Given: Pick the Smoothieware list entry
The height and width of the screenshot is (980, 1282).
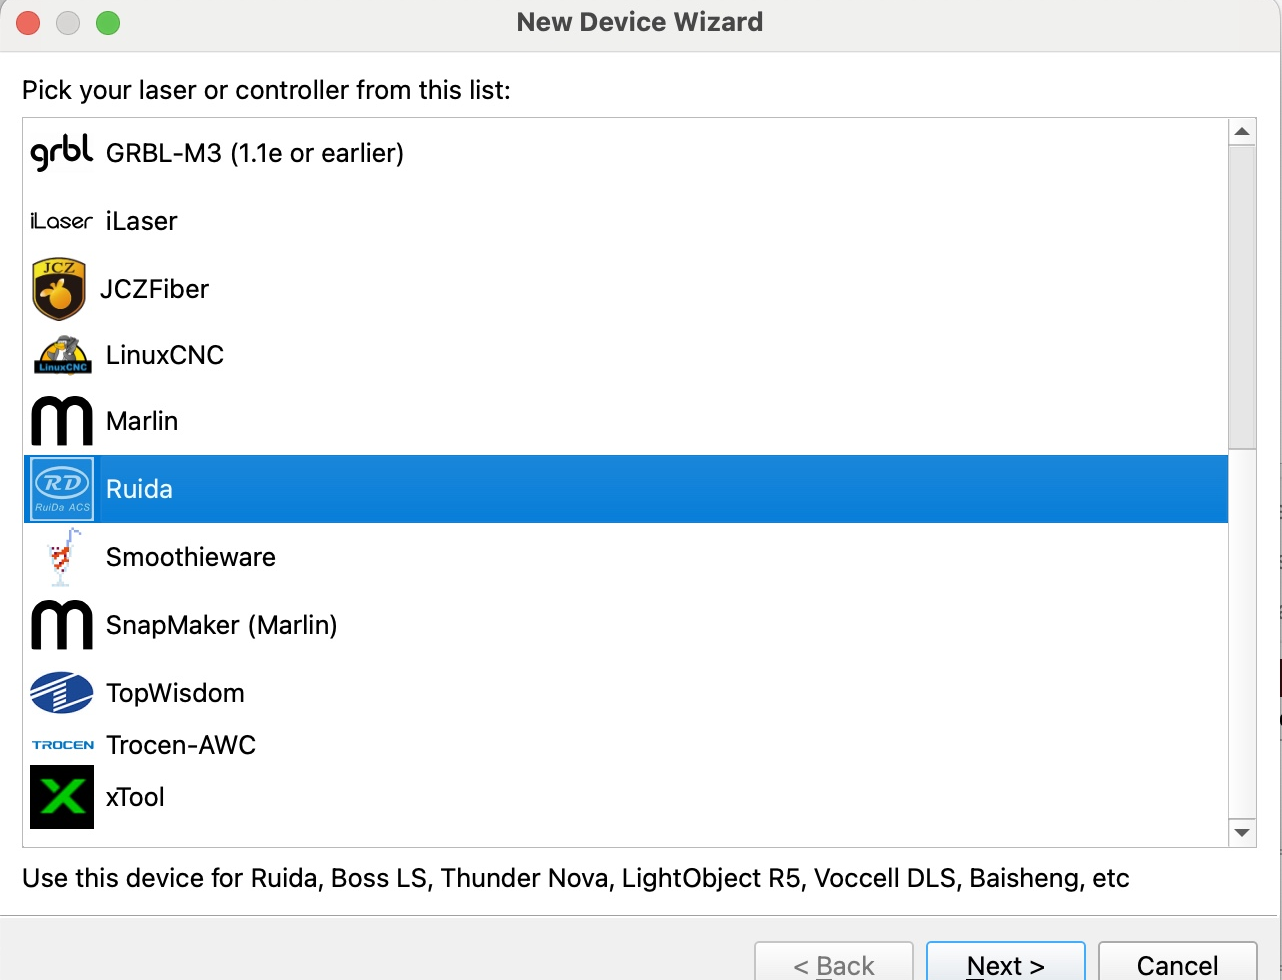Looking at the screenshot, I should pyautogui.click(x=190, y=557).
